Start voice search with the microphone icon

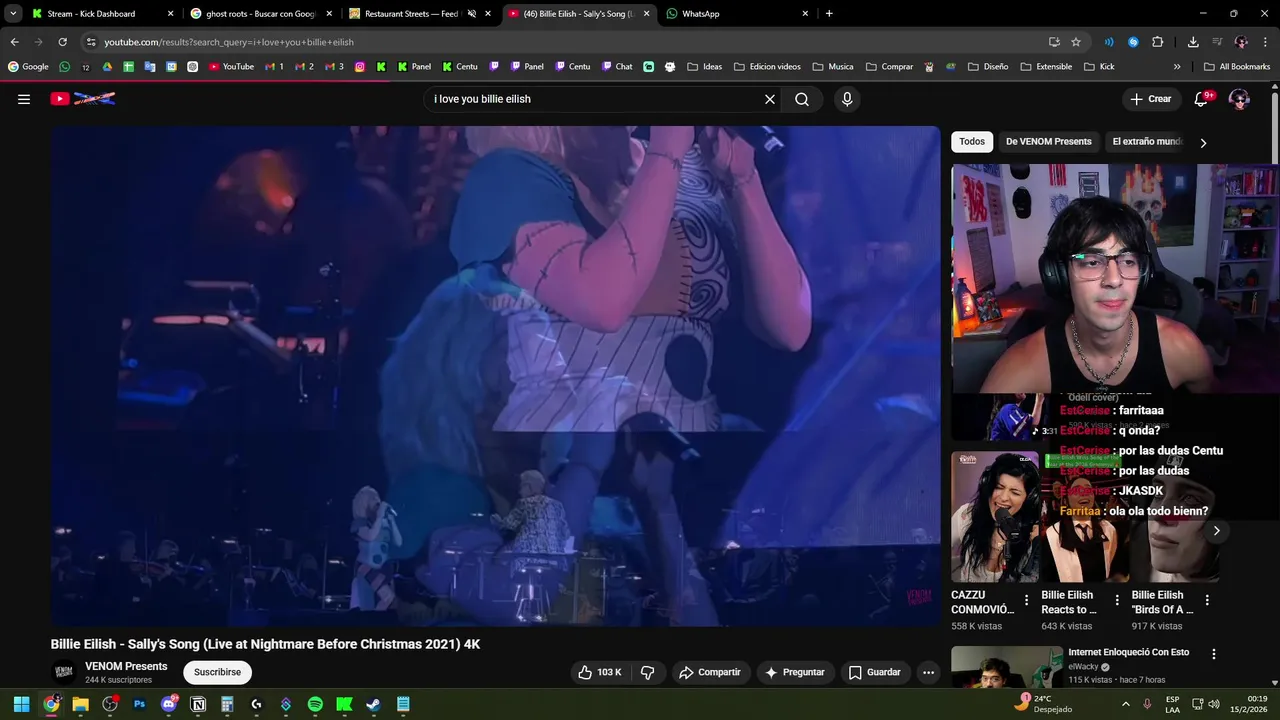(847, 99)
